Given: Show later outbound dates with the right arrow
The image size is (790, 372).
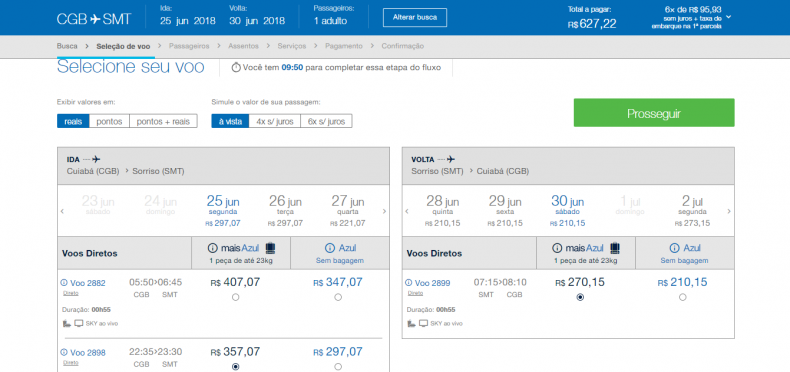Looking at the screenshot, I should [384, 212].
